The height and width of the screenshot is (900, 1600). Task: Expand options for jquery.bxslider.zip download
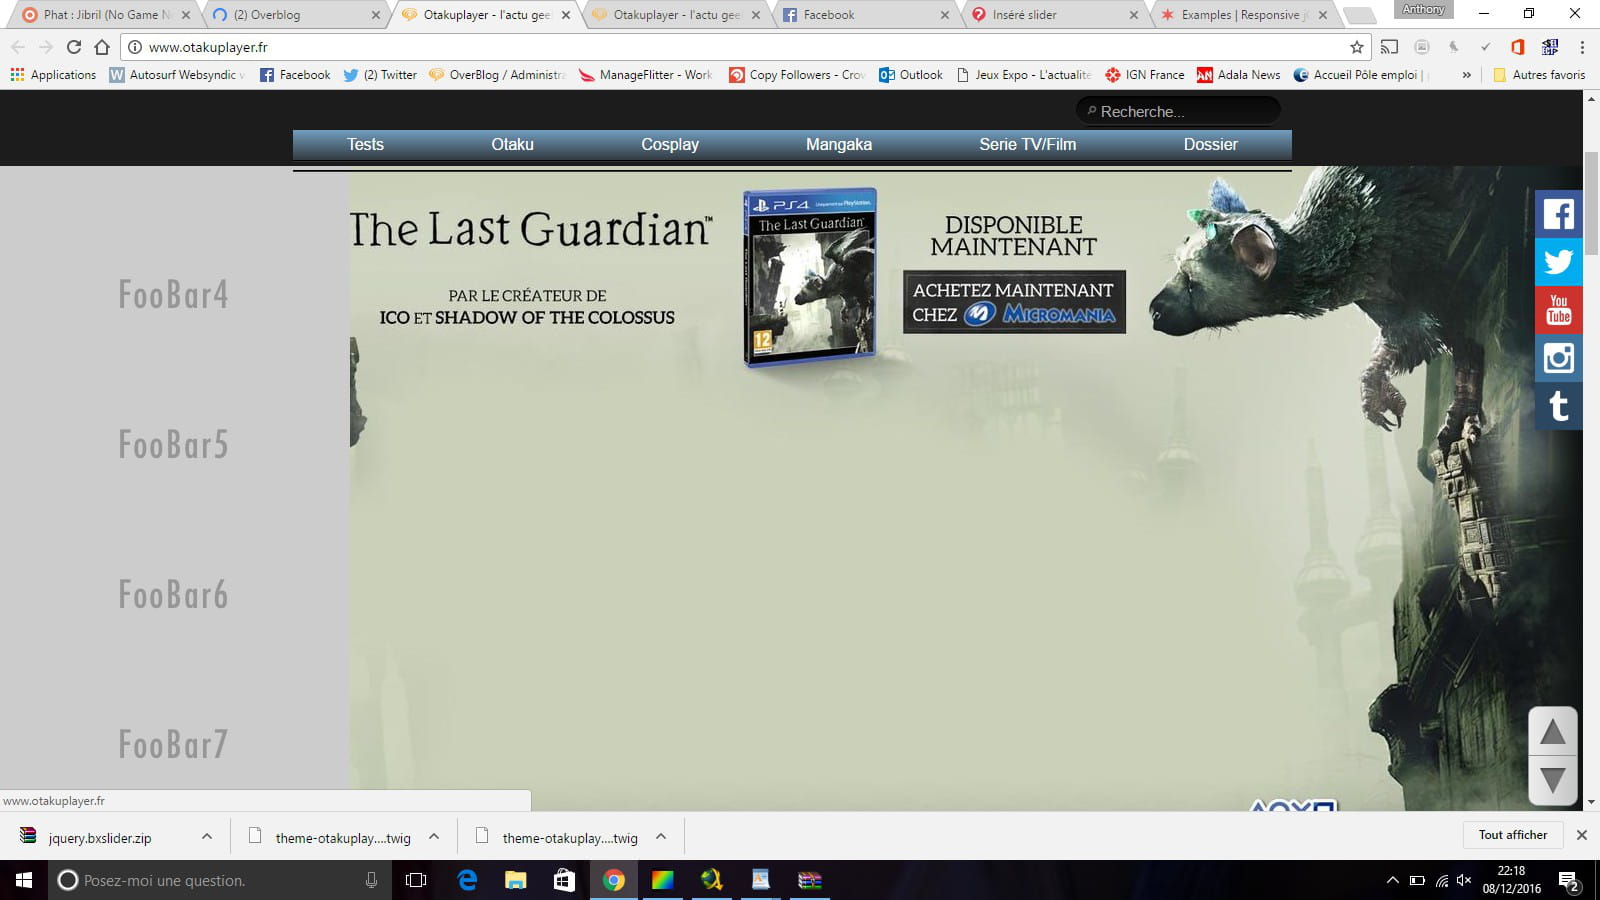click(x=207, y=837)
